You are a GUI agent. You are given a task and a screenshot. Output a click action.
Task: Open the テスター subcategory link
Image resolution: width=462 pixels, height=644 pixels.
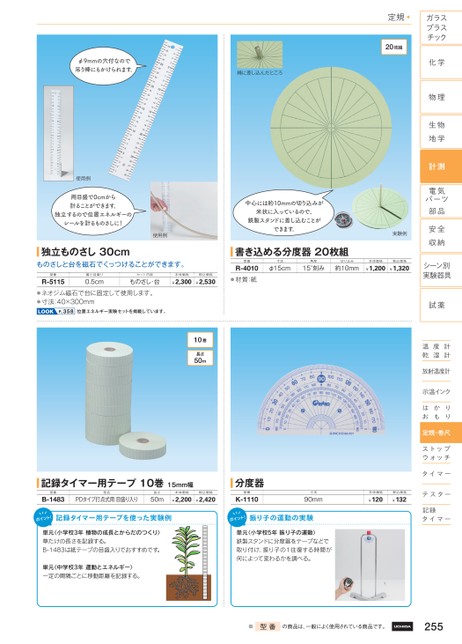[x=436, y=494]
